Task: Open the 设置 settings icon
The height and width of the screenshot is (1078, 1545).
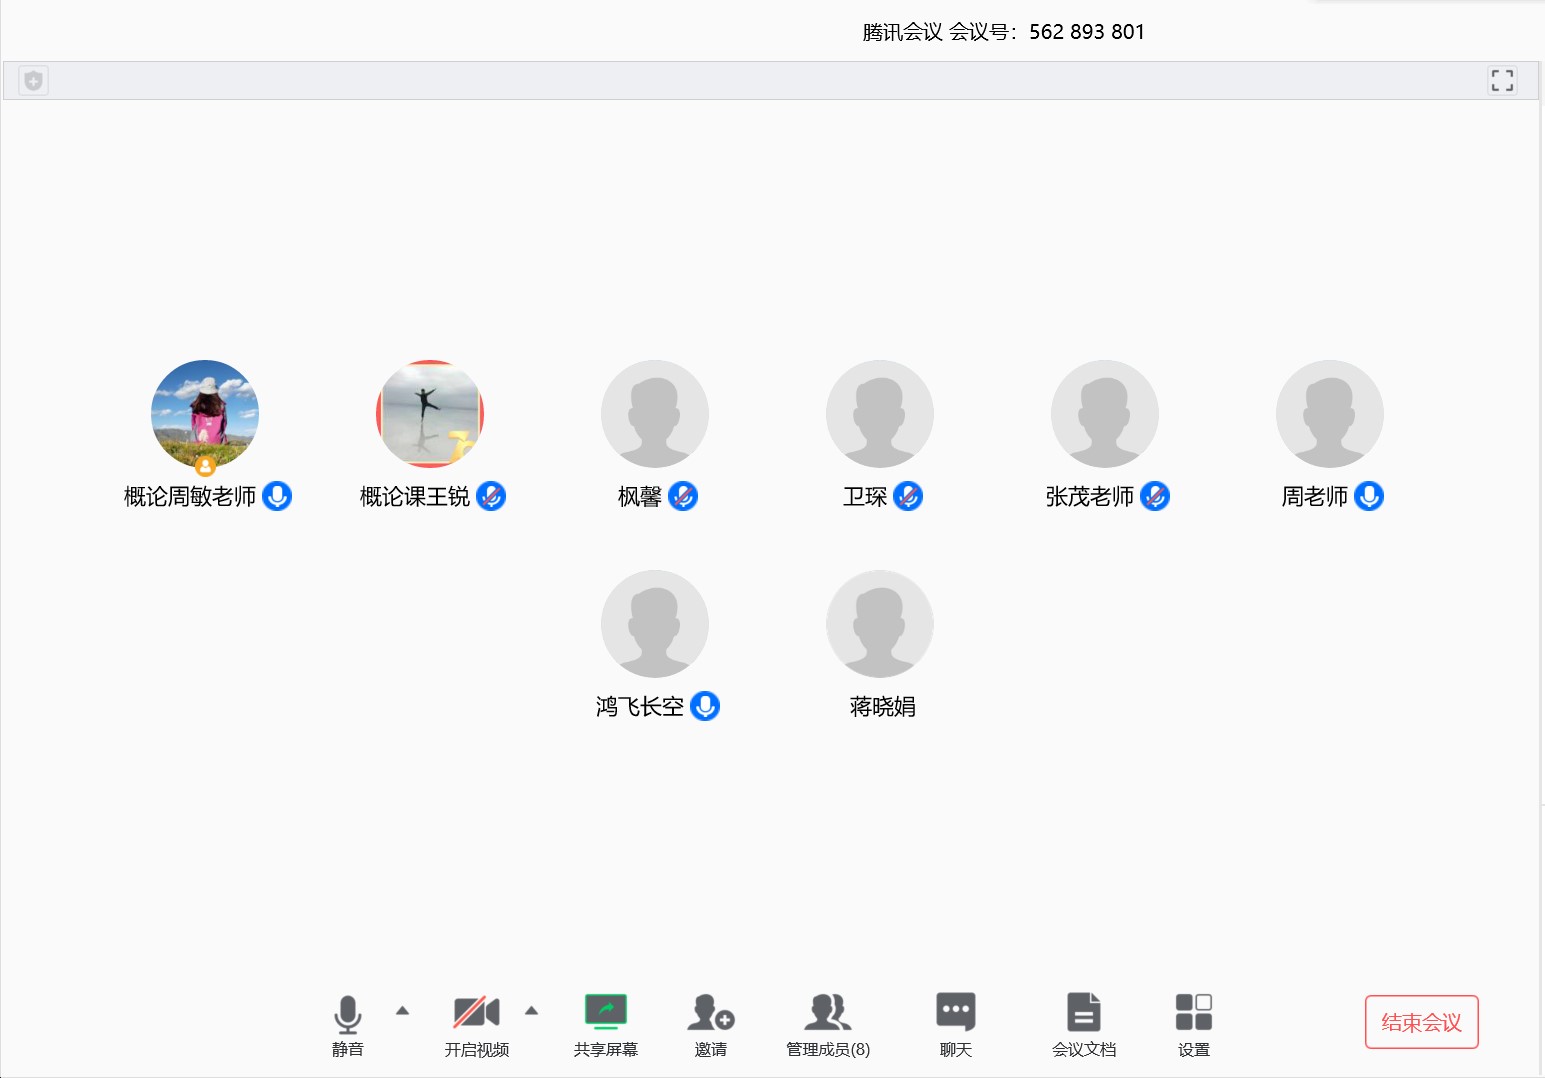Action: [1193, 1012]
